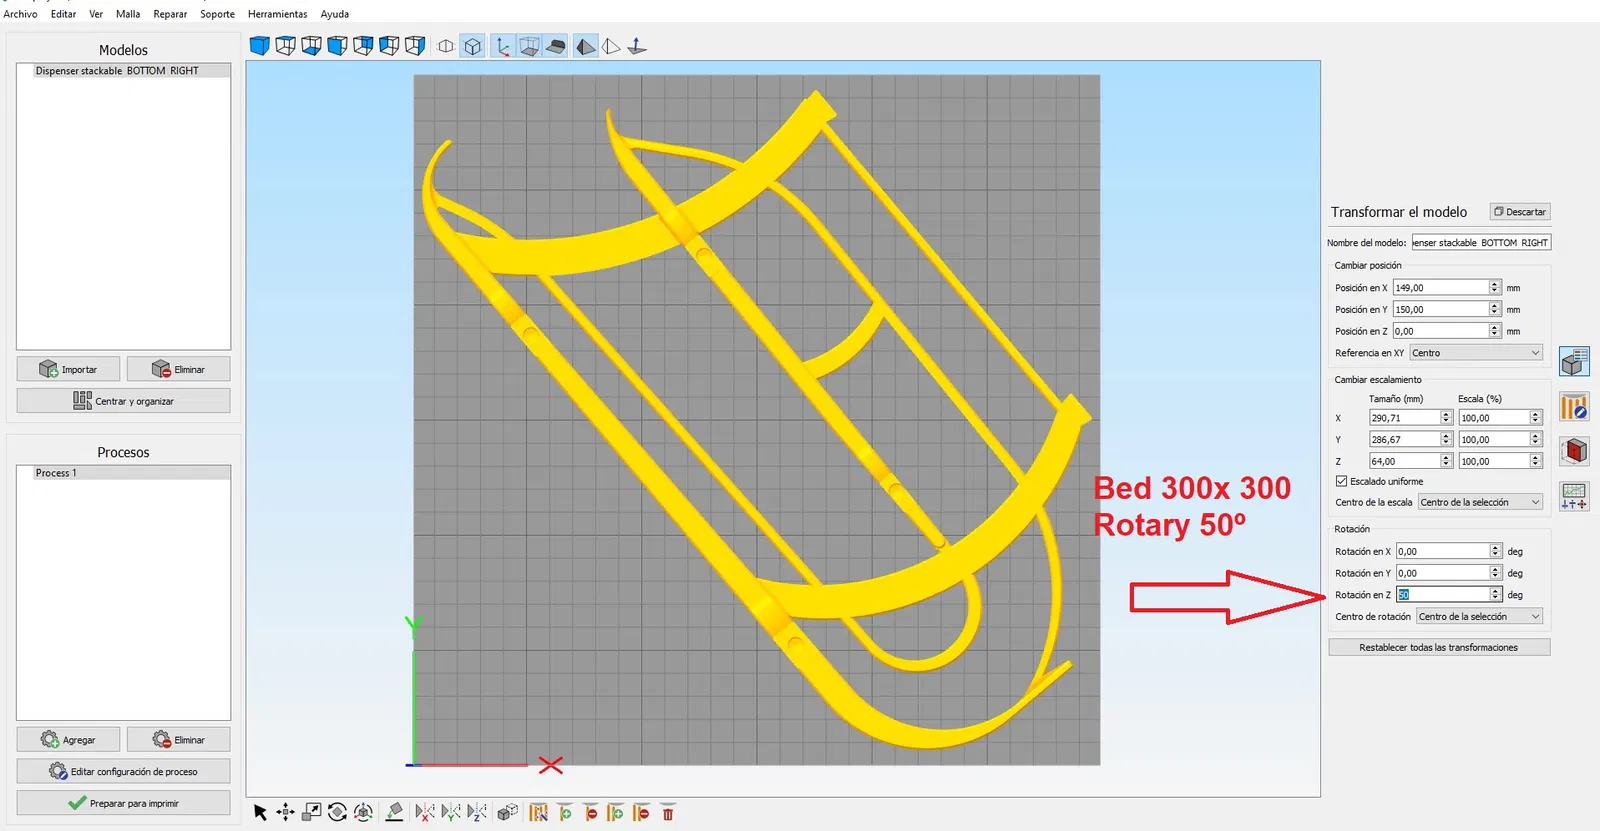Click Restablecer todas las transformaciones
1600x831 pixels.
(x=1439, y=647)
